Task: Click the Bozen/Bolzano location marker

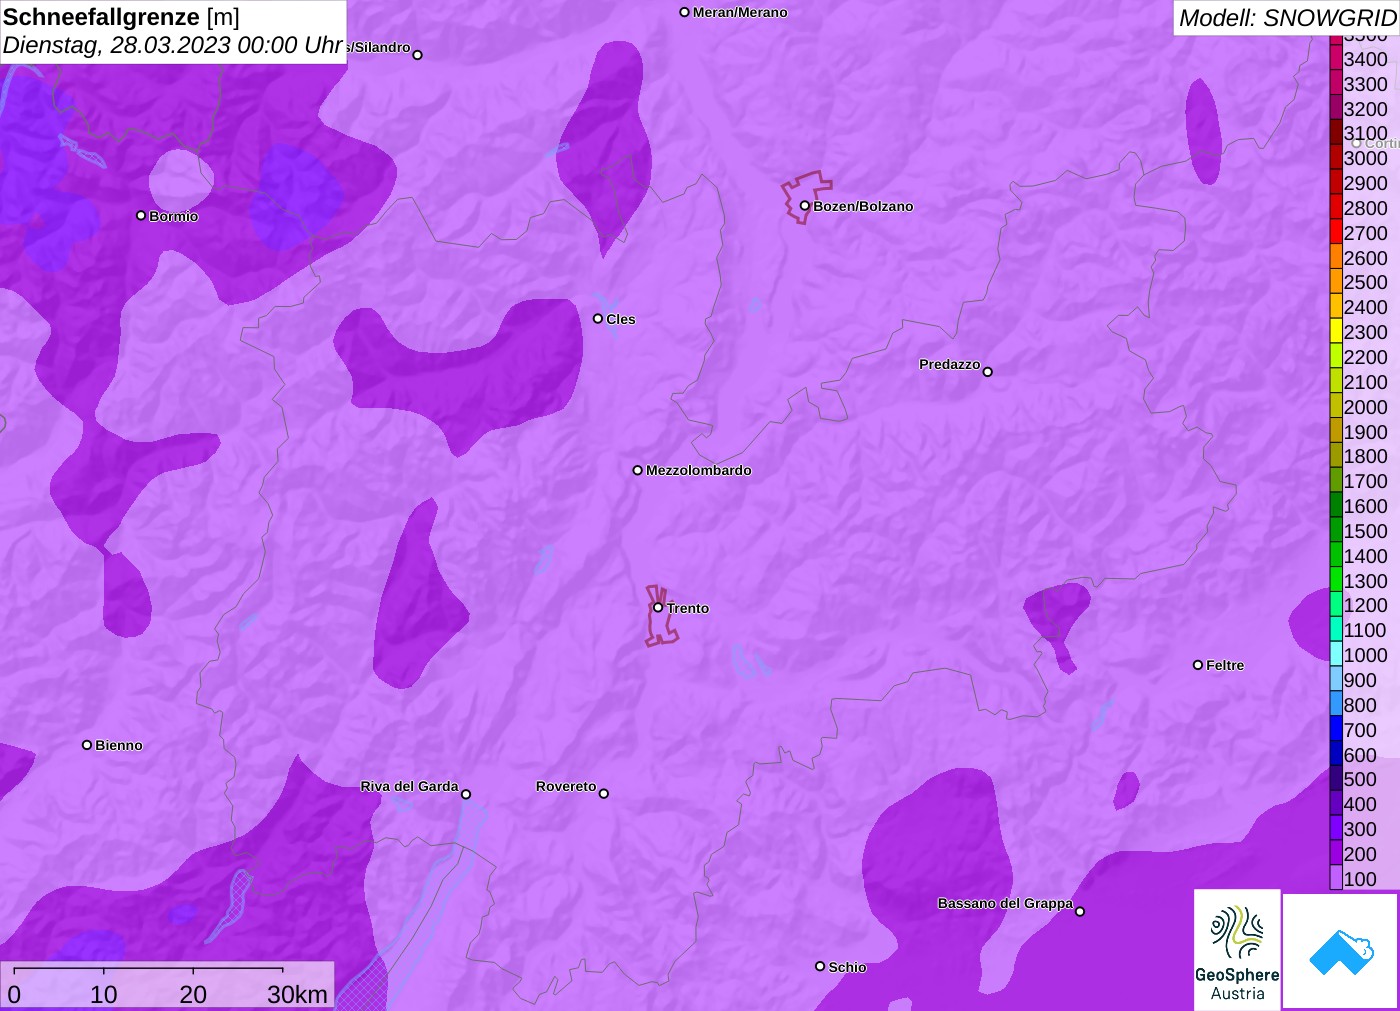Action: click(804, 206)
